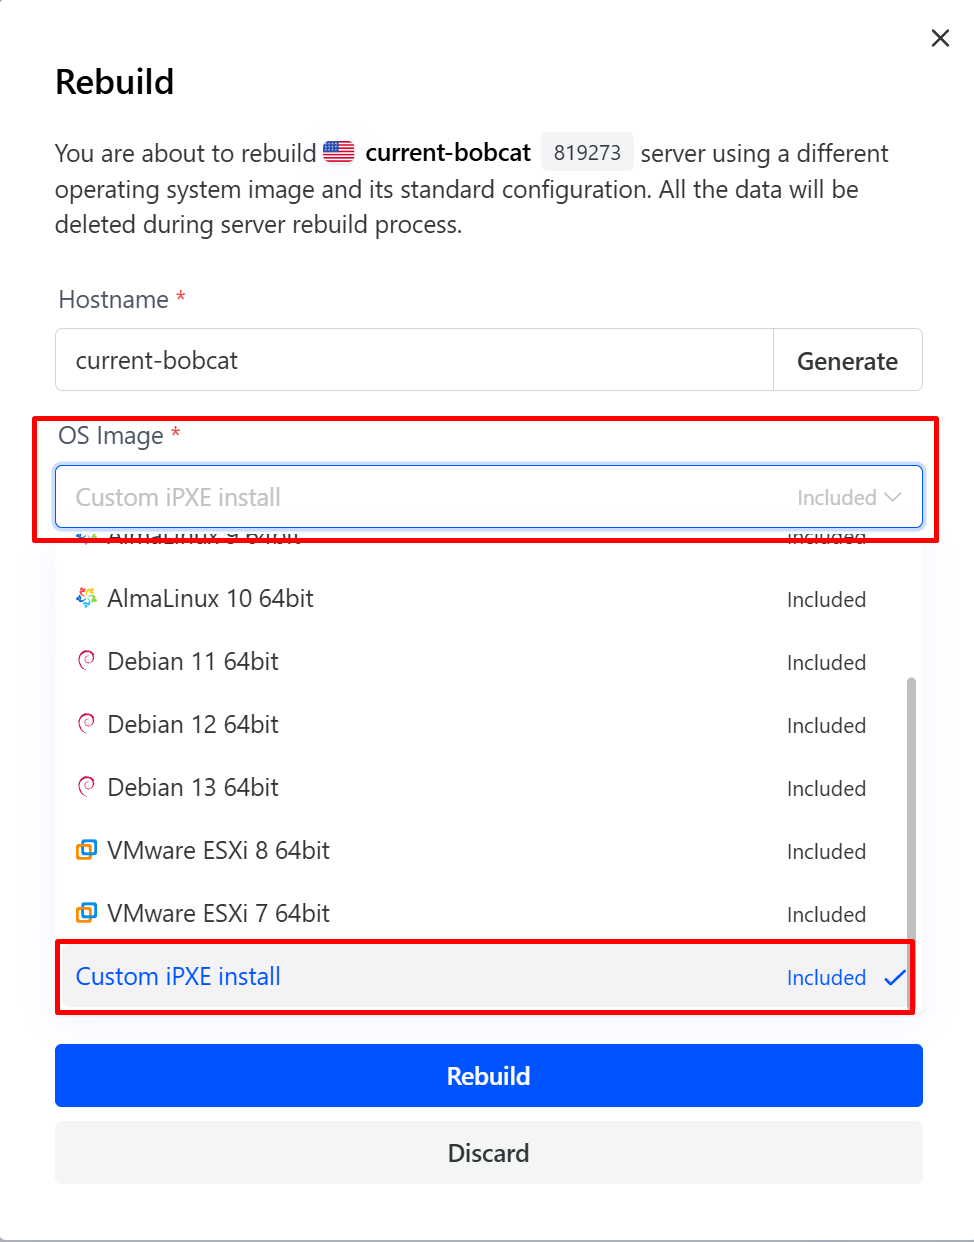Close the Rebuild dialog
974x1242 pixels.
(x=940, y=38)
